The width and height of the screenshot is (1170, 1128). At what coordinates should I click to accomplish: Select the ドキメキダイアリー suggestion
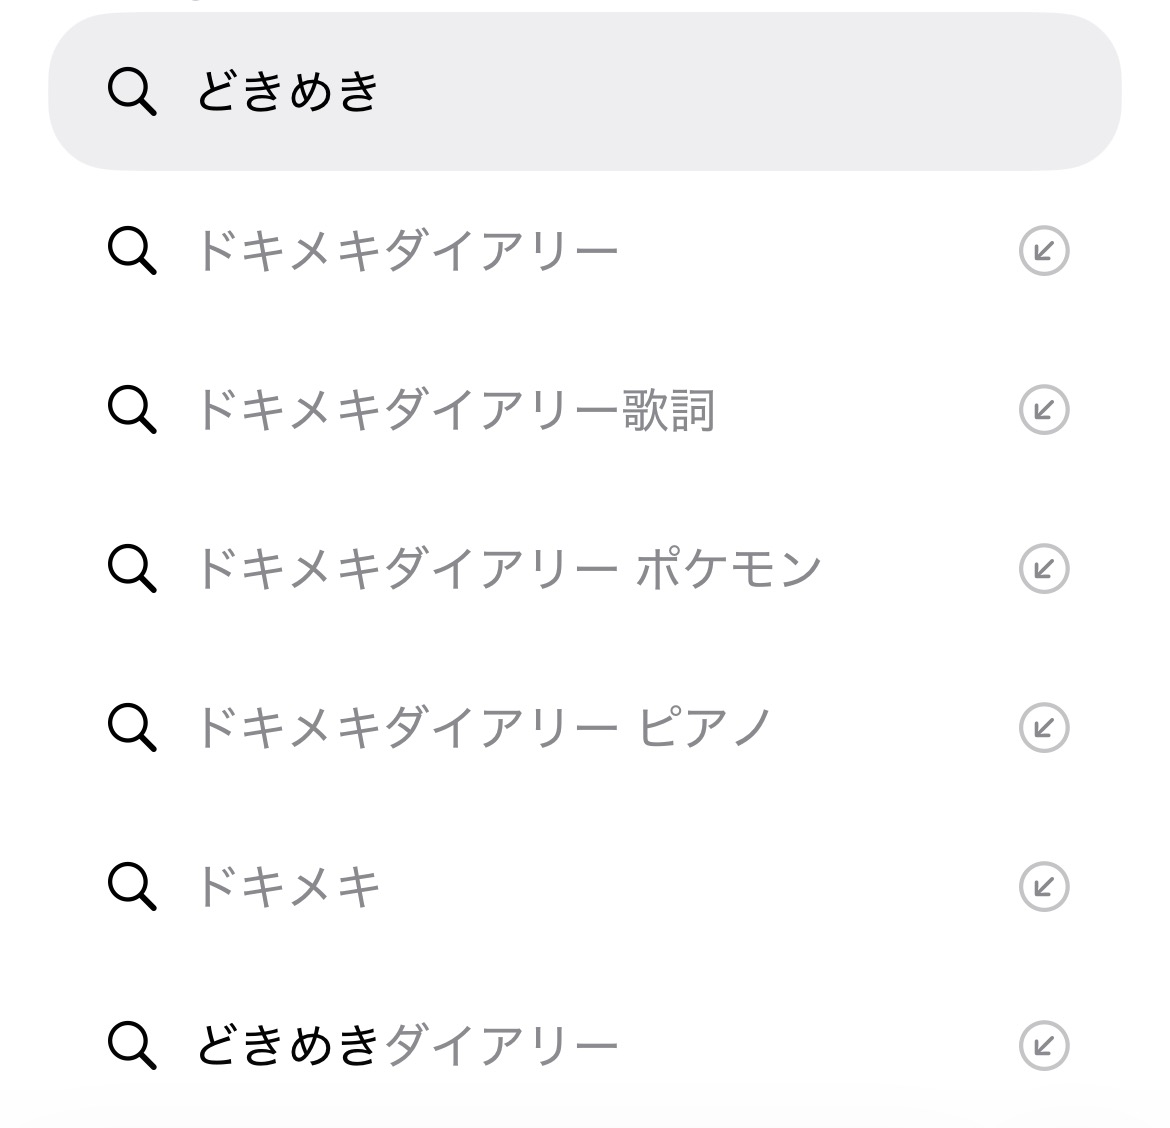pos(407,251)
